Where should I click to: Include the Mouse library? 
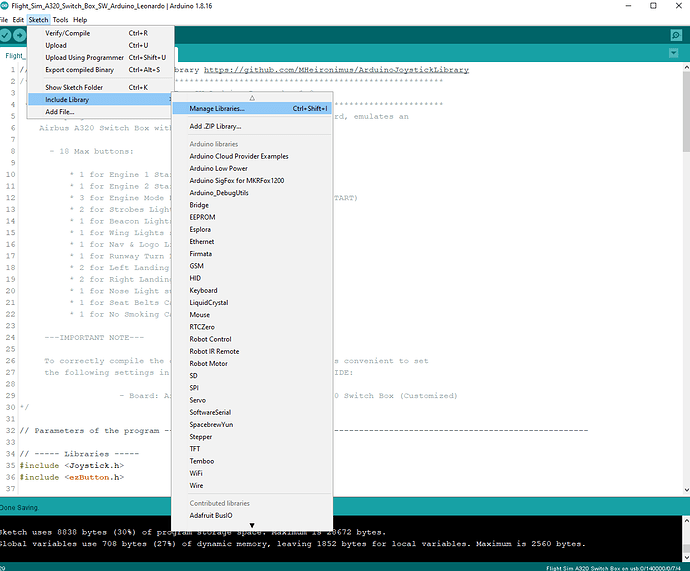[252, 315]
